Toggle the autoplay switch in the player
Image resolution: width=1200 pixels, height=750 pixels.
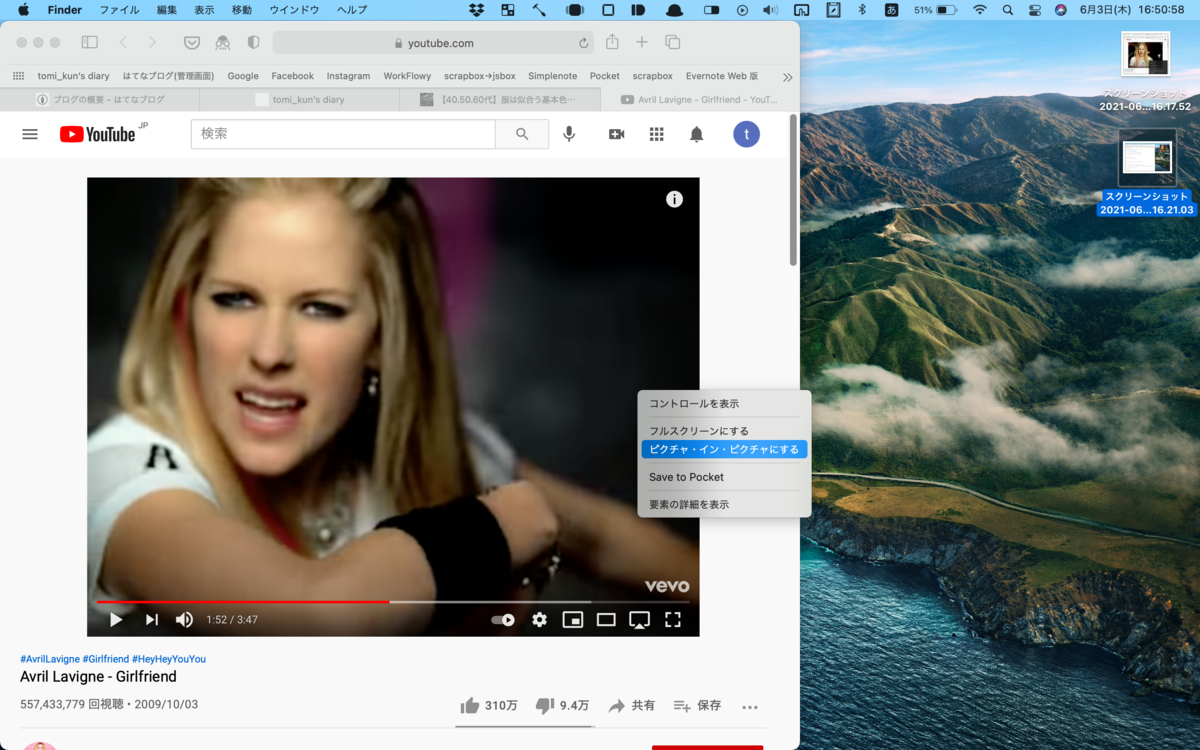[503, 620]
